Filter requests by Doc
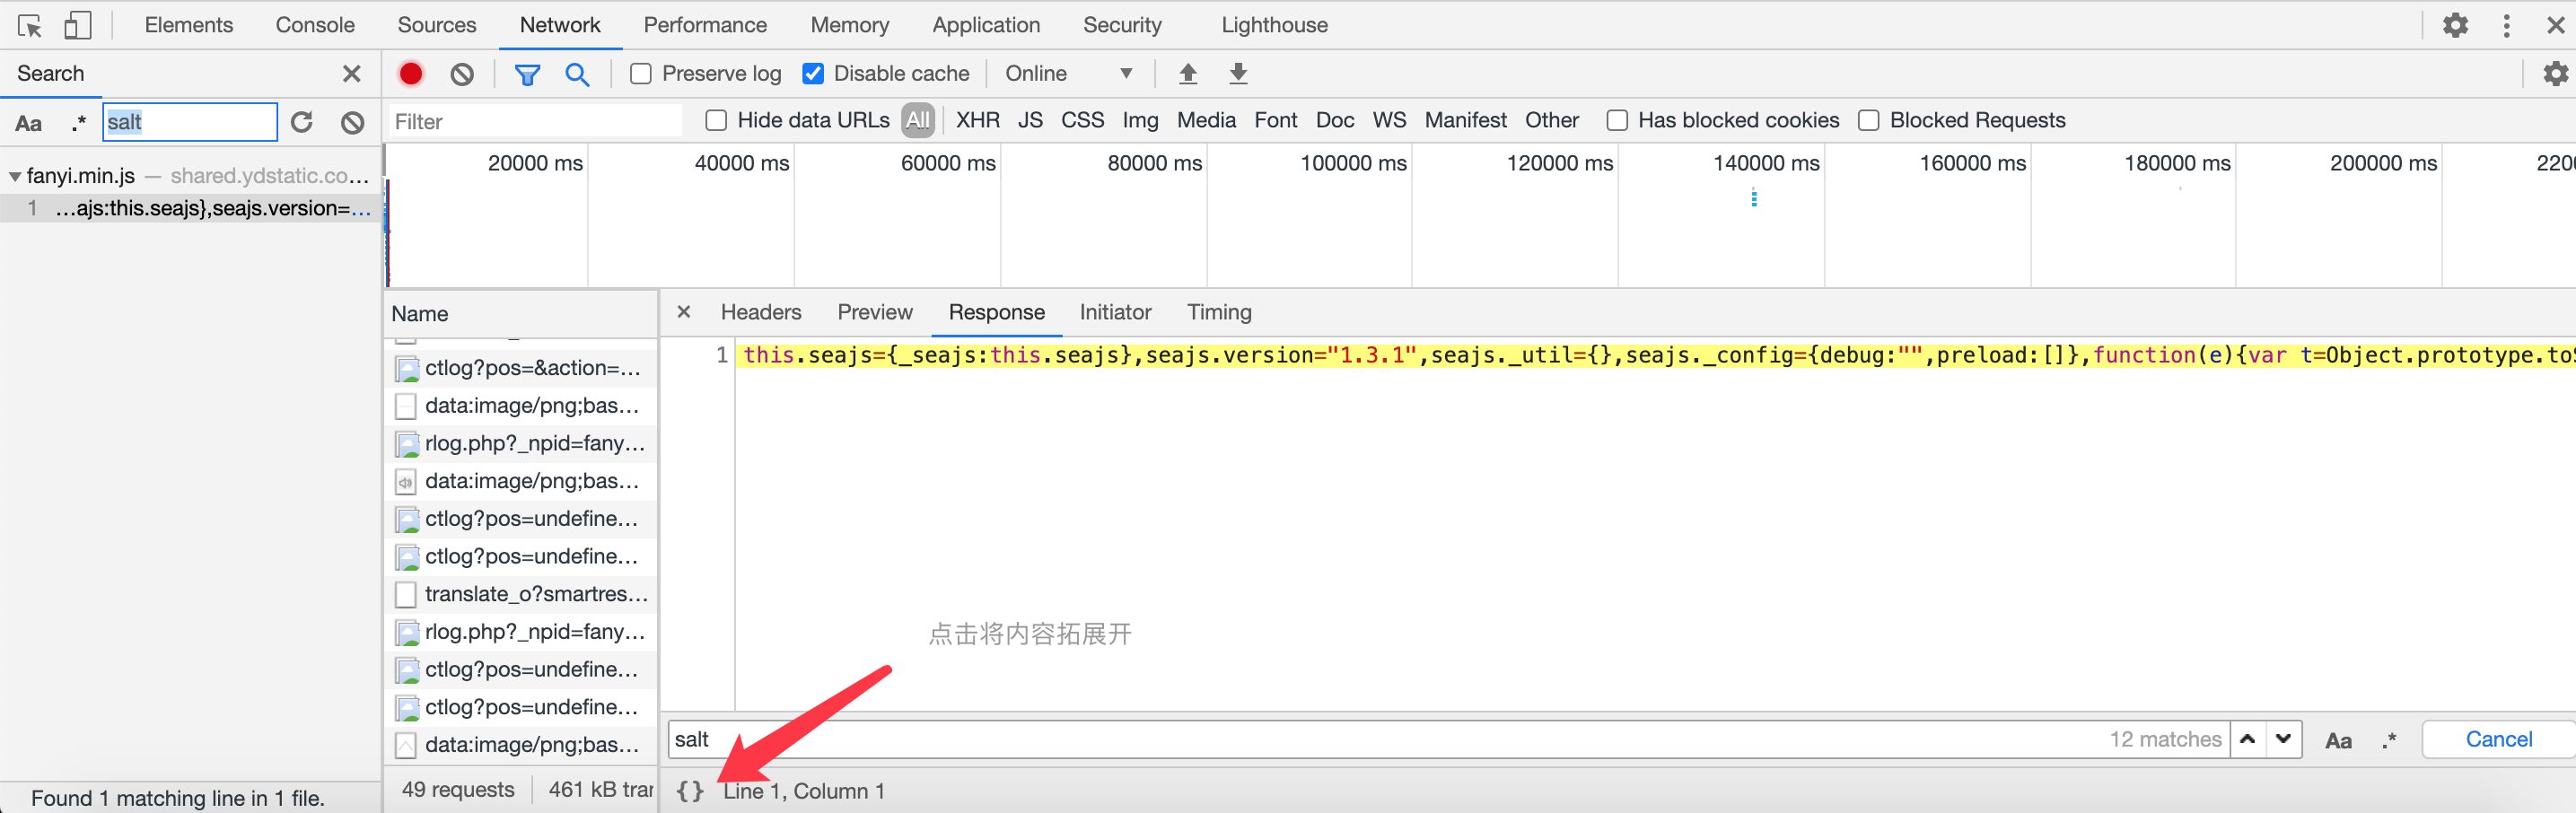 pyautogui.click(x=1335, y=121)
